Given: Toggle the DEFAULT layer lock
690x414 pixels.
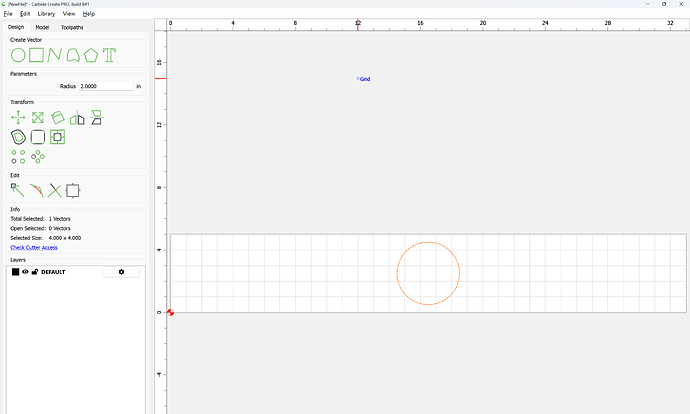Looking at the screenshot, I should (x=35, y=272).
